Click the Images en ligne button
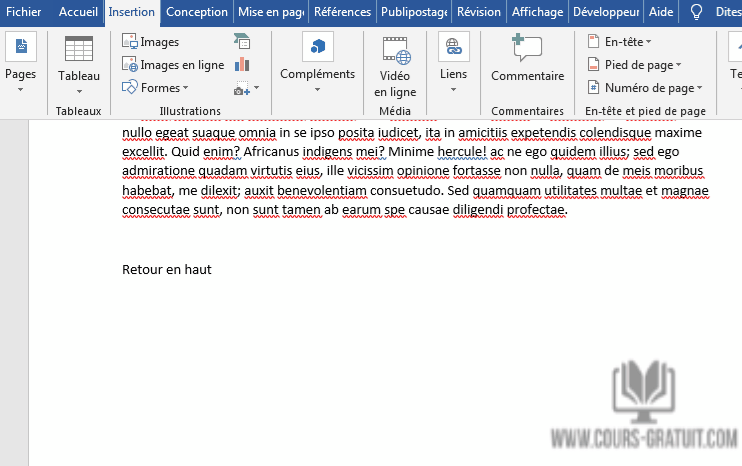Image resolution: width=742 pixels, height=466 pixels. tap(173, 64)
